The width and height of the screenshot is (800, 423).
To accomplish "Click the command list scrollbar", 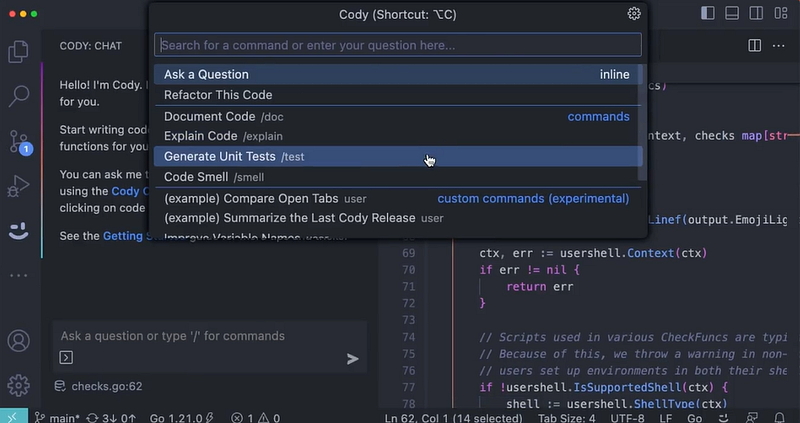I will point(642,122).
